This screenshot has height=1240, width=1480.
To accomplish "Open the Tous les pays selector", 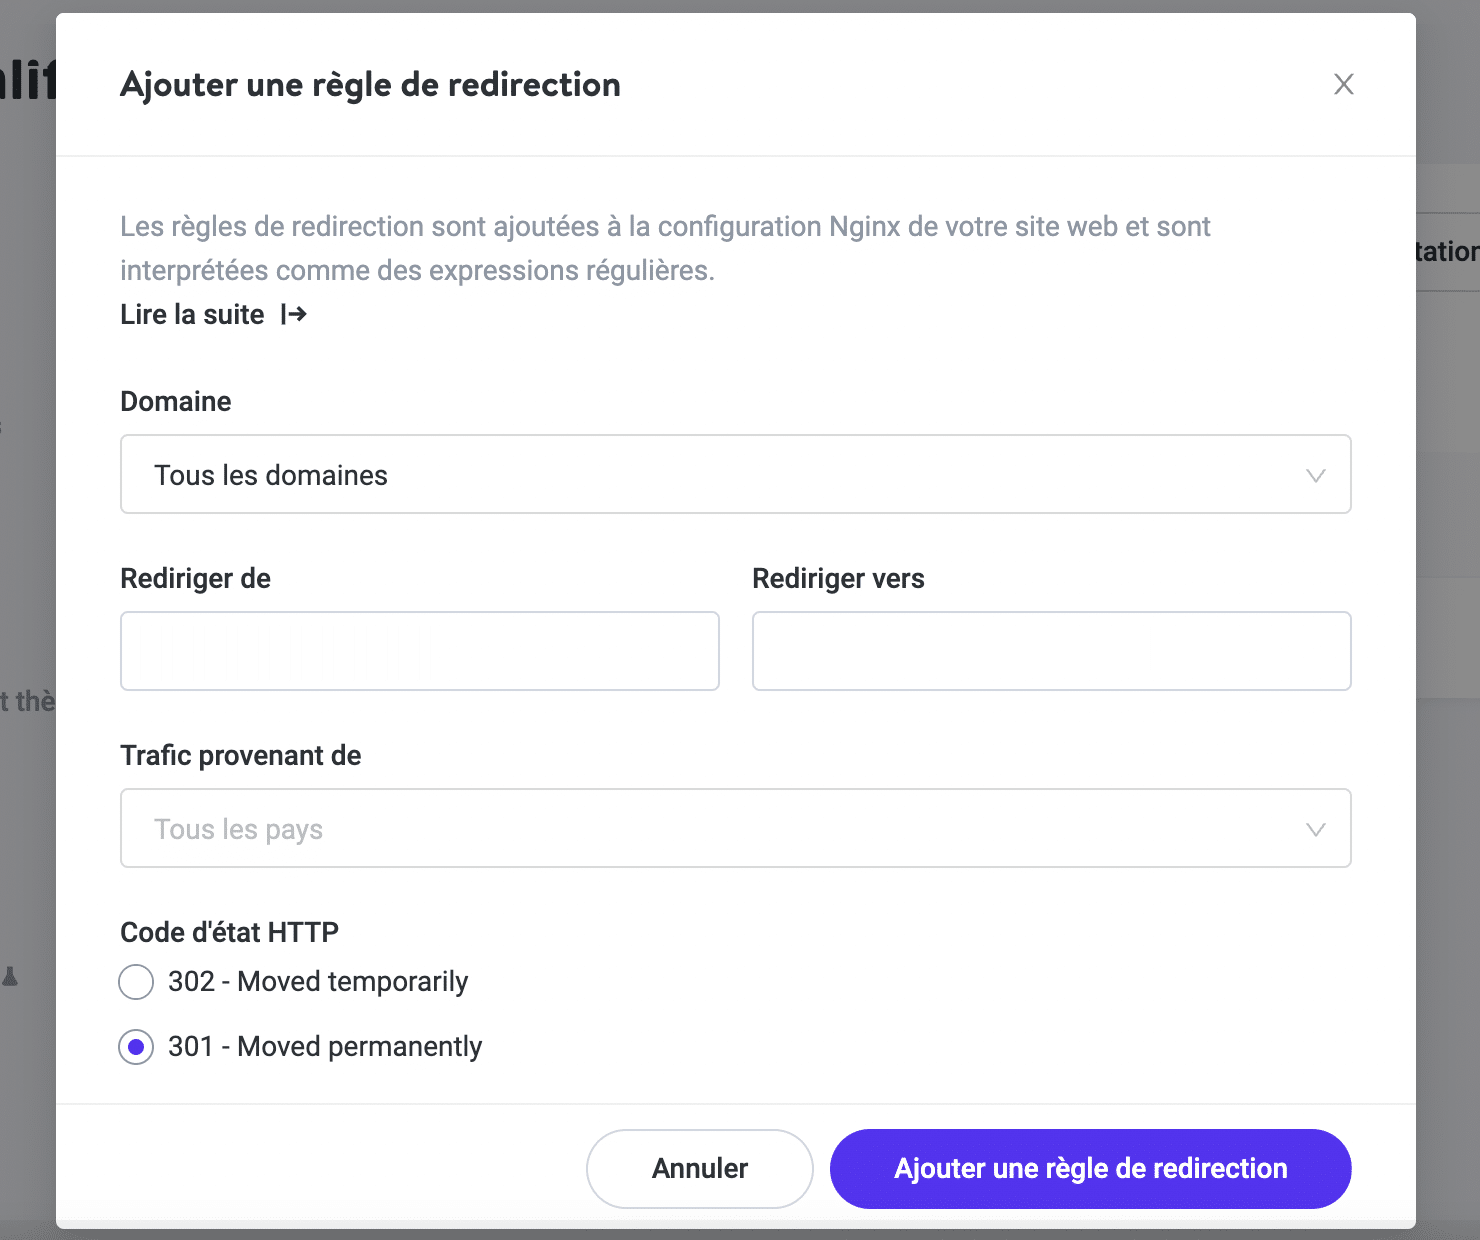I will [736, 828].
